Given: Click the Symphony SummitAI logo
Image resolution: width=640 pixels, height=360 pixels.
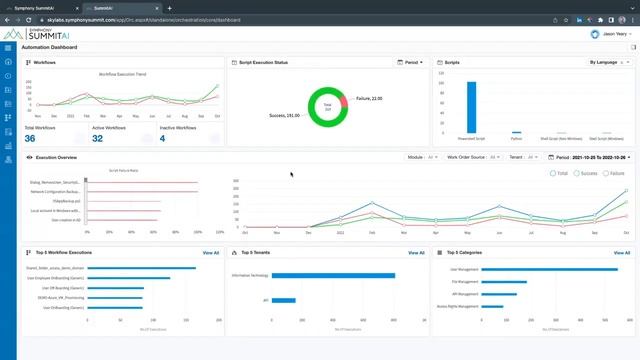Looking at the screenshot, I should (37, 34).
